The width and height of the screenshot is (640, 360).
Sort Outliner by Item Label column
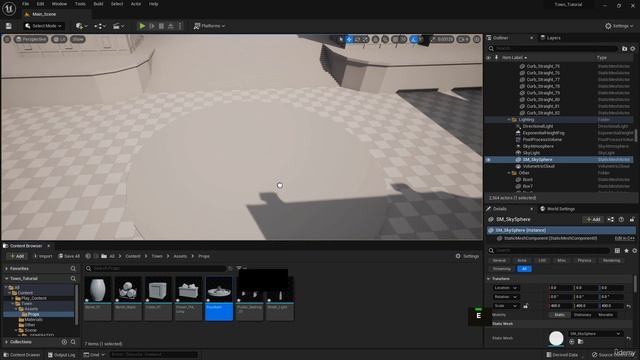(514, 58)
